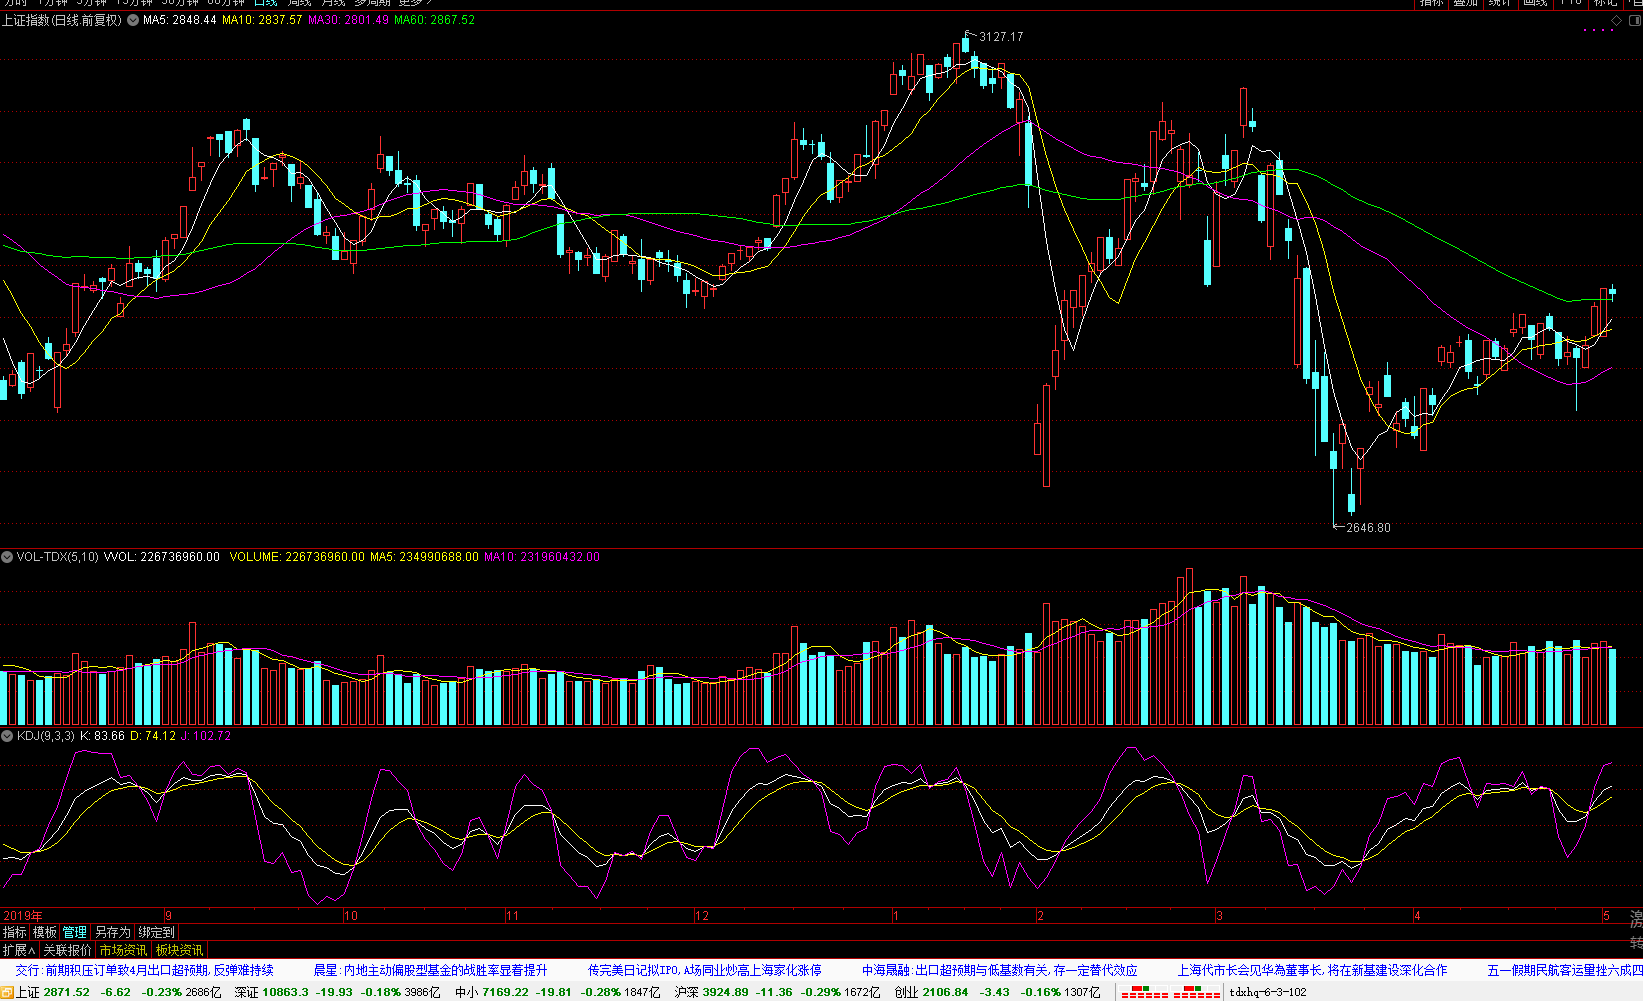The width and height of the screenshot is (1643, 1001).
Task: Open the 交行 export orders news headline
Action: (x=144, y=970)
